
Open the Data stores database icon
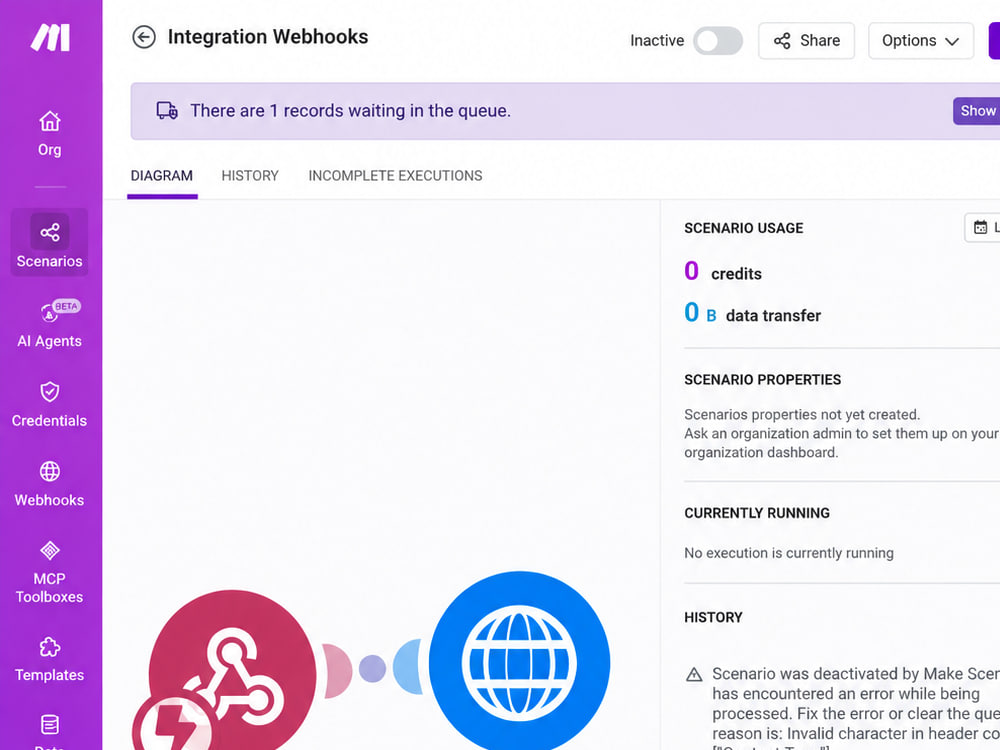[50, 724]
